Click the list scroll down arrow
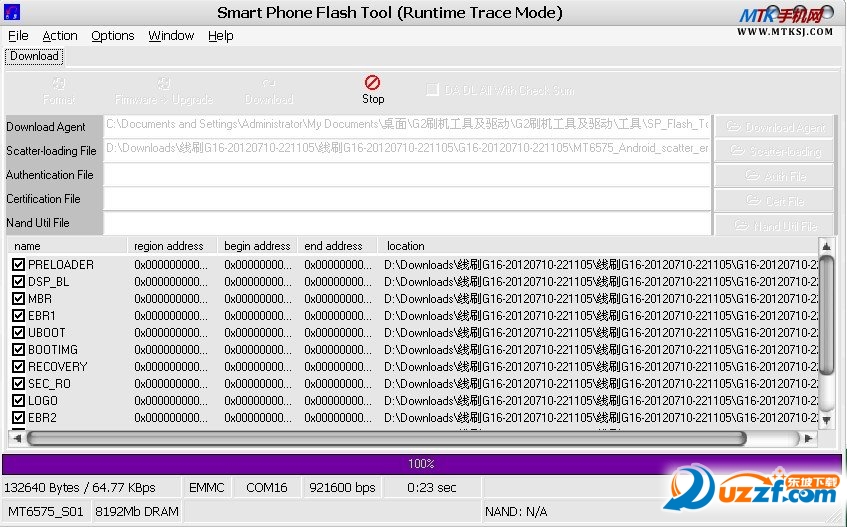The height and width of the screenshot is (527, 847). 826,420
